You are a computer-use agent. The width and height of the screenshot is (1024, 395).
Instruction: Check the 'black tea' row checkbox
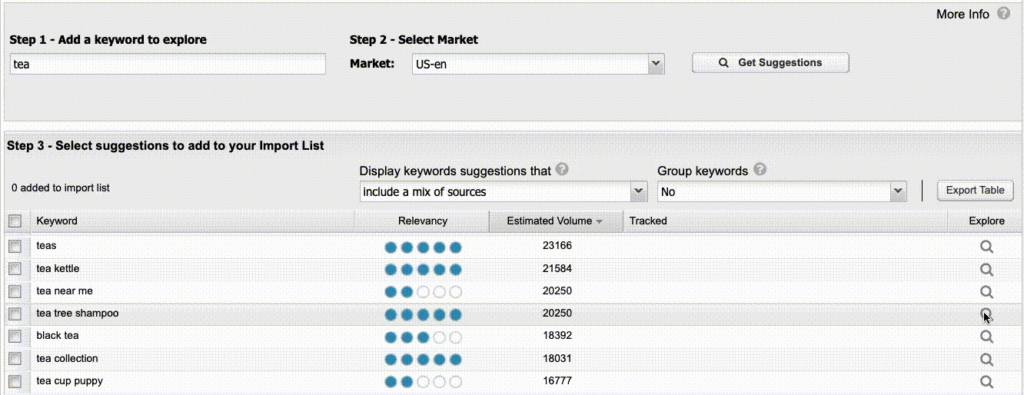tap(14, 336)
